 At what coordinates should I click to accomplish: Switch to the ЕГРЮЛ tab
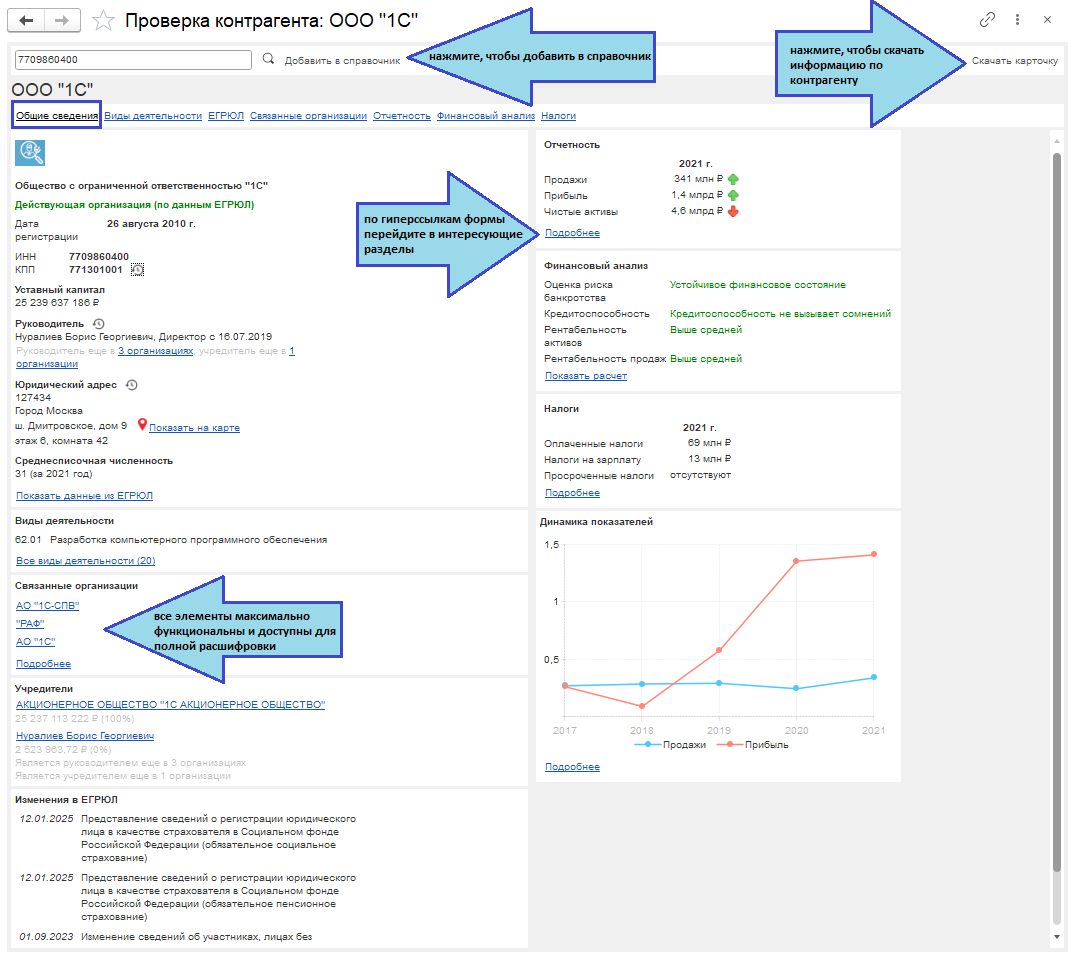pos(226,116)
